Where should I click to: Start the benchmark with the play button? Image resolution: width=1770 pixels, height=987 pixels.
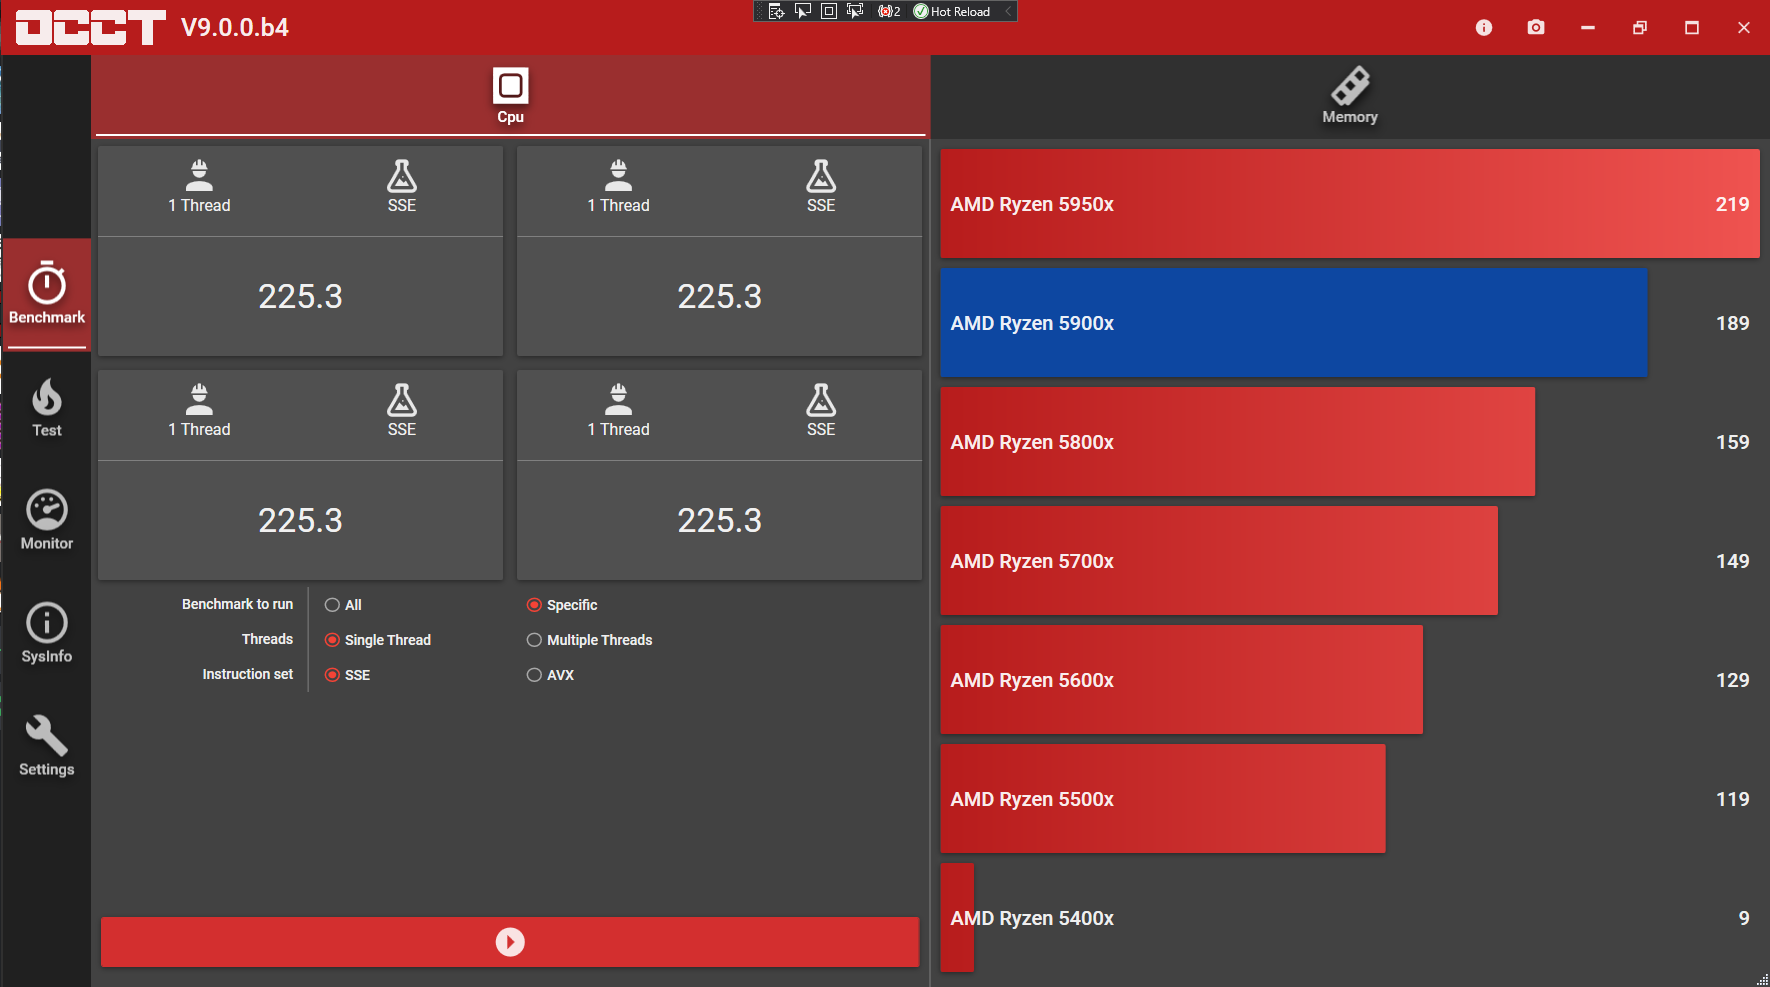tap(510, 942)
